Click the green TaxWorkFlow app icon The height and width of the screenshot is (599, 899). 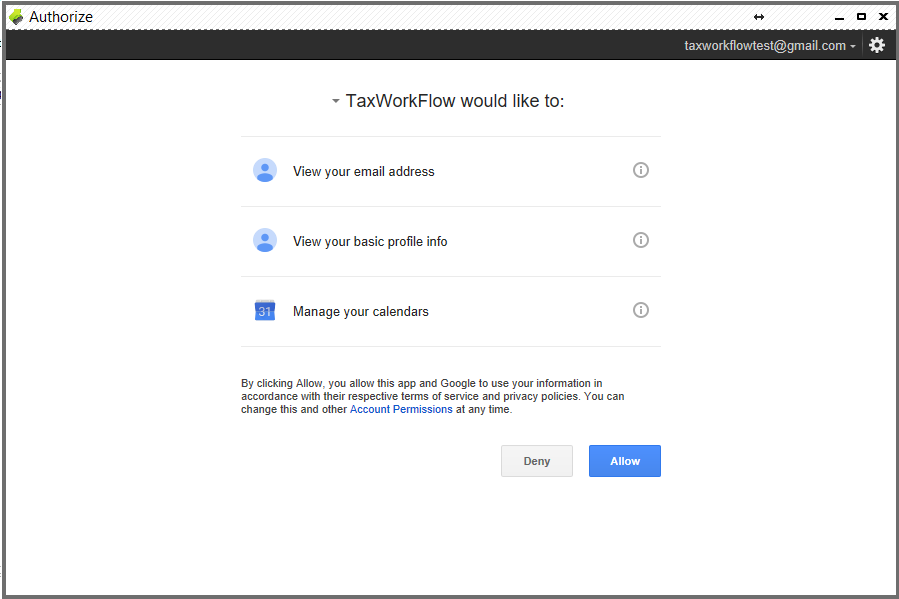[x=16, y=17]
